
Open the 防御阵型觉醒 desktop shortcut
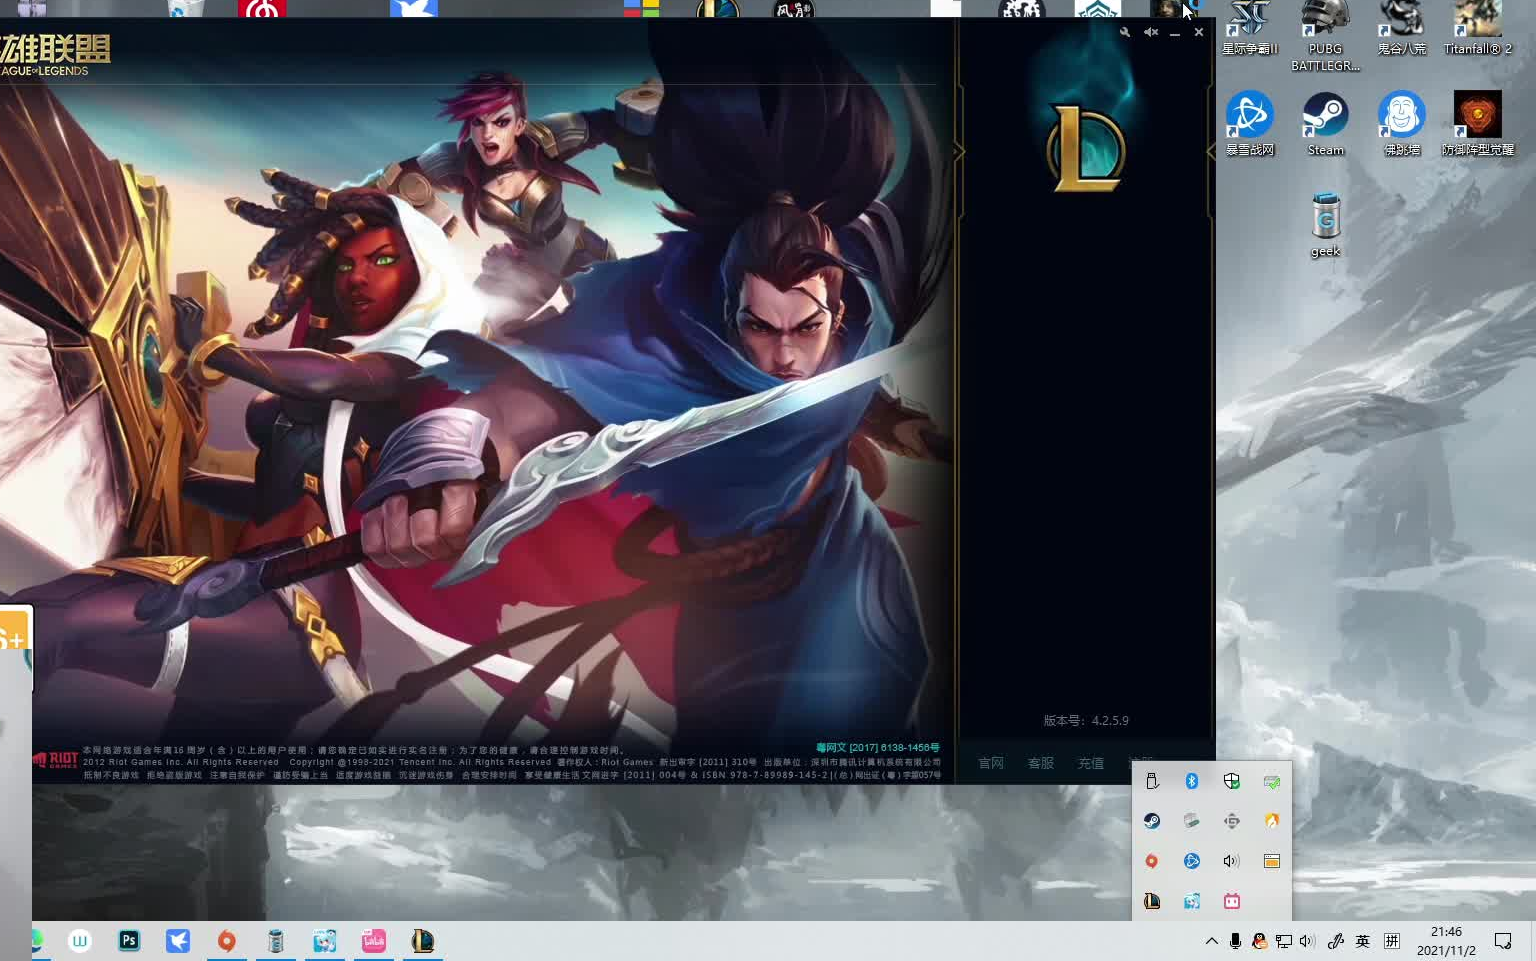point(1478,123)
